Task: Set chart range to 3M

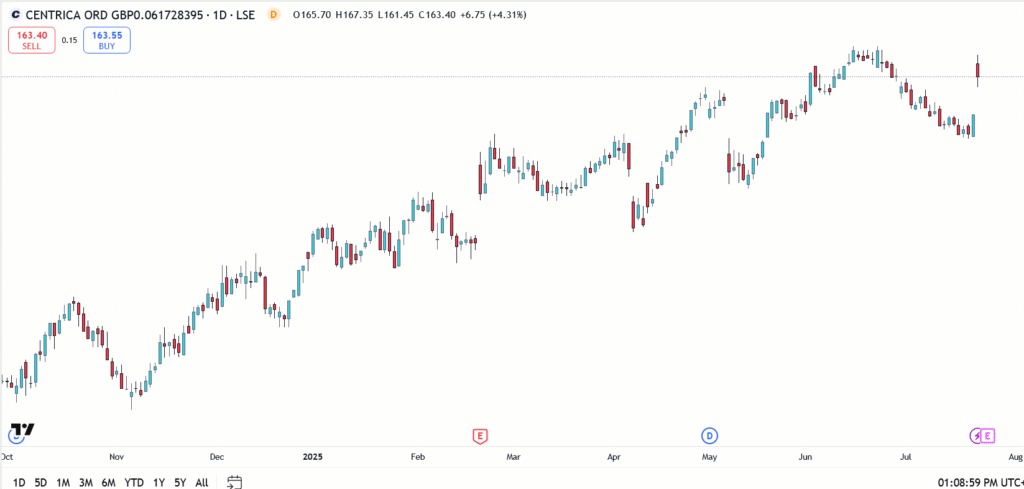Action: tap(86, 482)
